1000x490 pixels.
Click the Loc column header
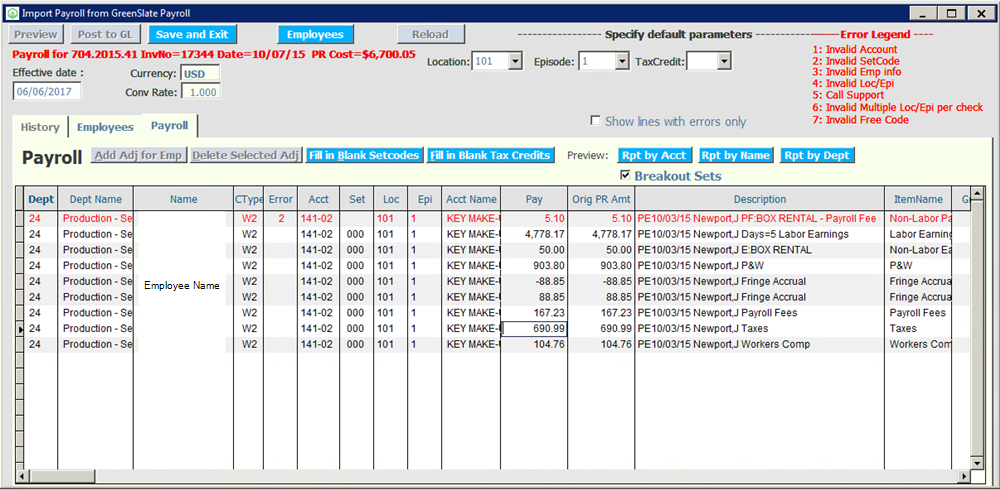point(391,199)
